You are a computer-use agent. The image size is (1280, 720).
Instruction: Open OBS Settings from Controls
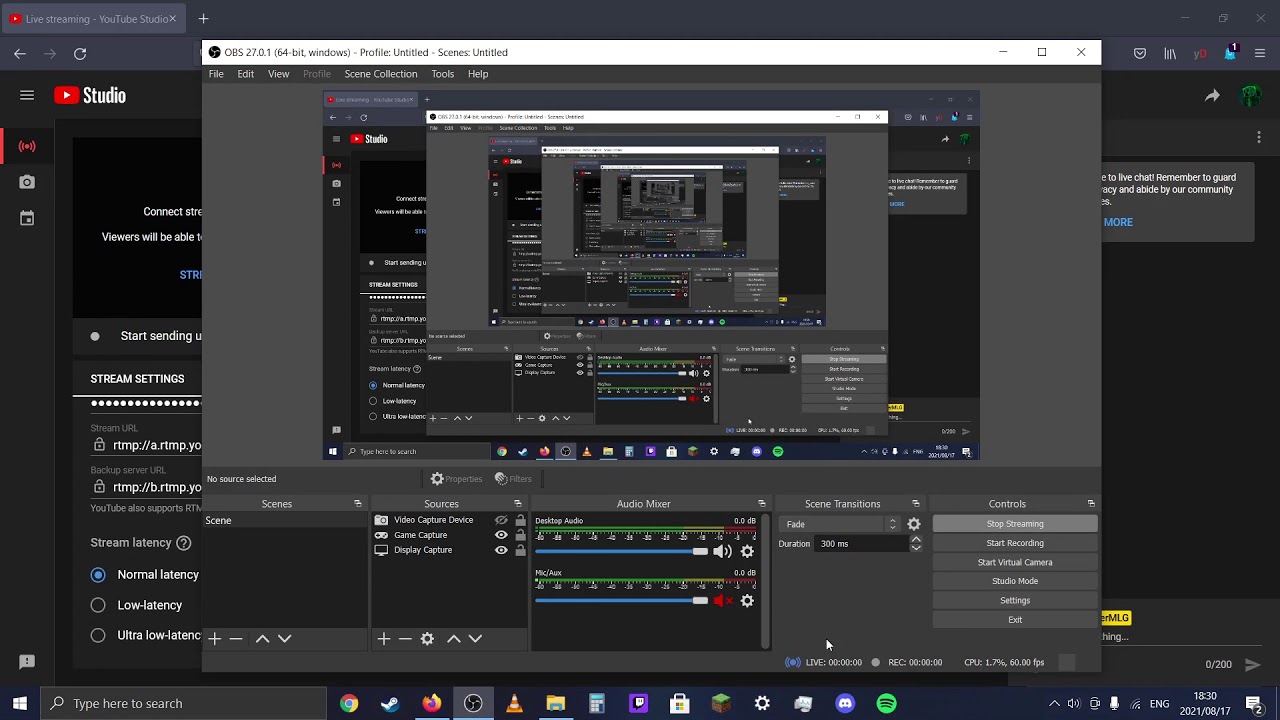pyautogui.click(x=1015, y=600)
